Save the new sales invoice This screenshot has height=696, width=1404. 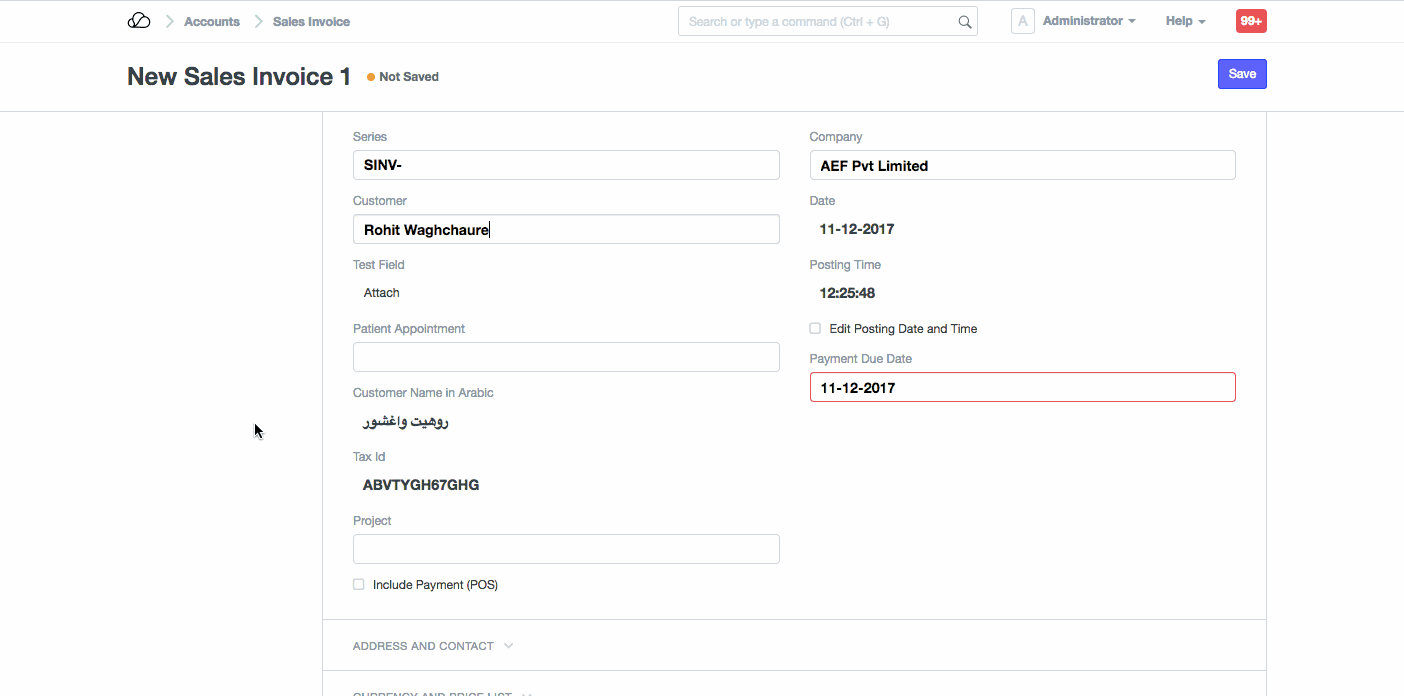click(1242, 74)
